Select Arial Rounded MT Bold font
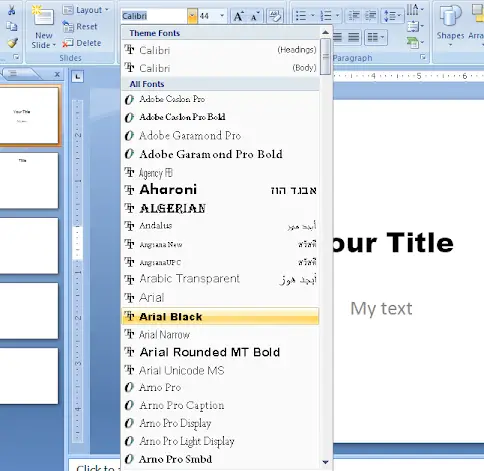This screenshot has width=484, height=471. 220,352
